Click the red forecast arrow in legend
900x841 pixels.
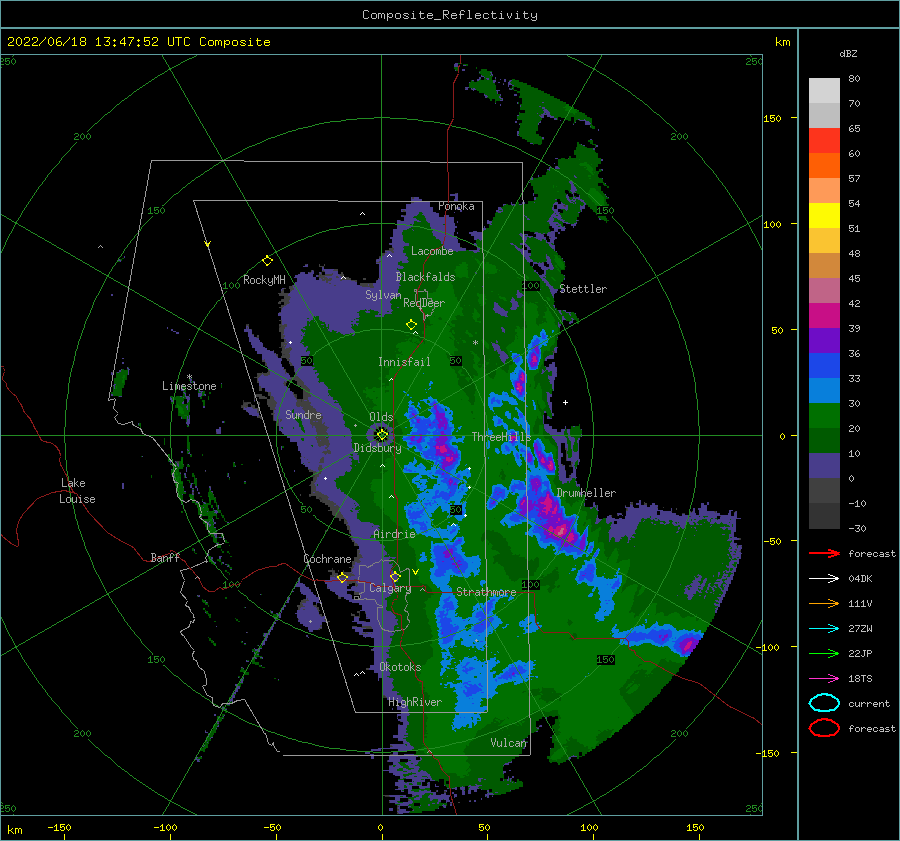pyautogui.click(x=824, y=553)
